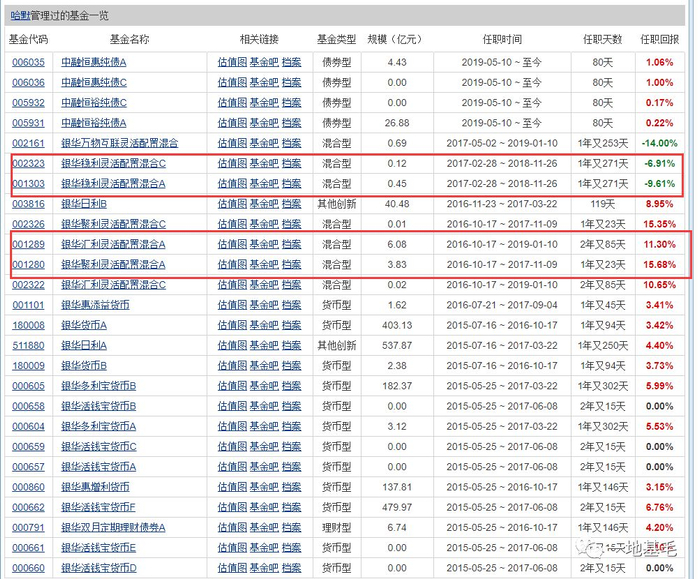Open fund 银华汇利灵活配置混合C link

[113, 285]
